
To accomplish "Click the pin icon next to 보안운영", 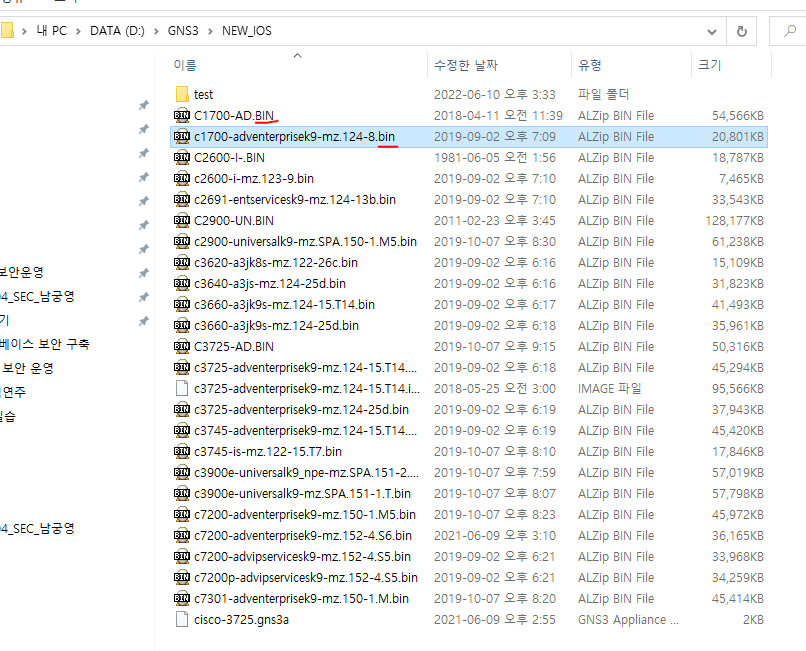I will pyautogui.click(x=144, y=273).
